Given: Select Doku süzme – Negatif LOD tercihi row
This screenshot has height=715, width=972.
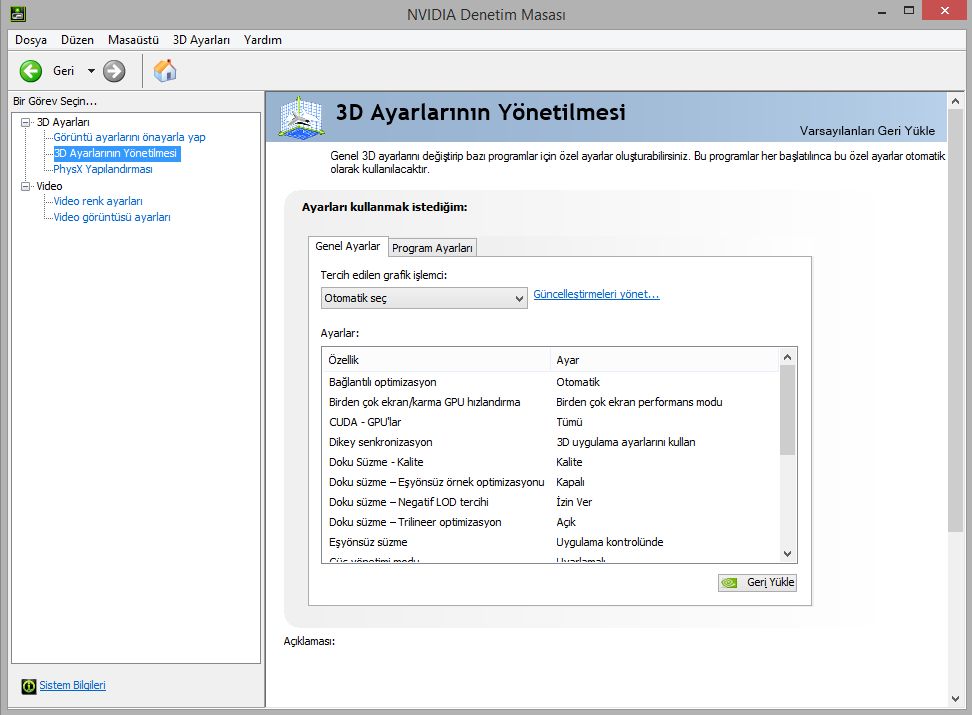Looking at the screenshot, I should point(550,502).
